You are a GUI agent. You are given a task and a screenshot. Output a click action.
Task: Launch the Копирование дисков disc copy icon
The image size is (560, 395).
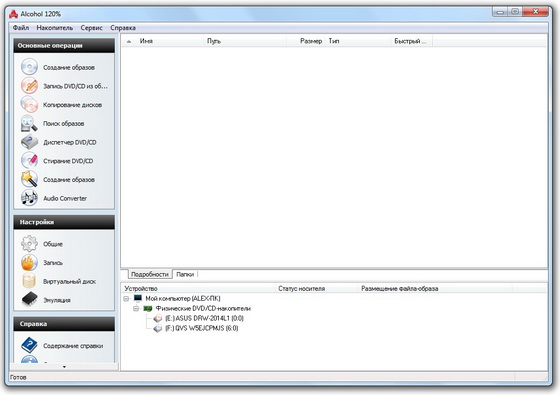point(29,105)
